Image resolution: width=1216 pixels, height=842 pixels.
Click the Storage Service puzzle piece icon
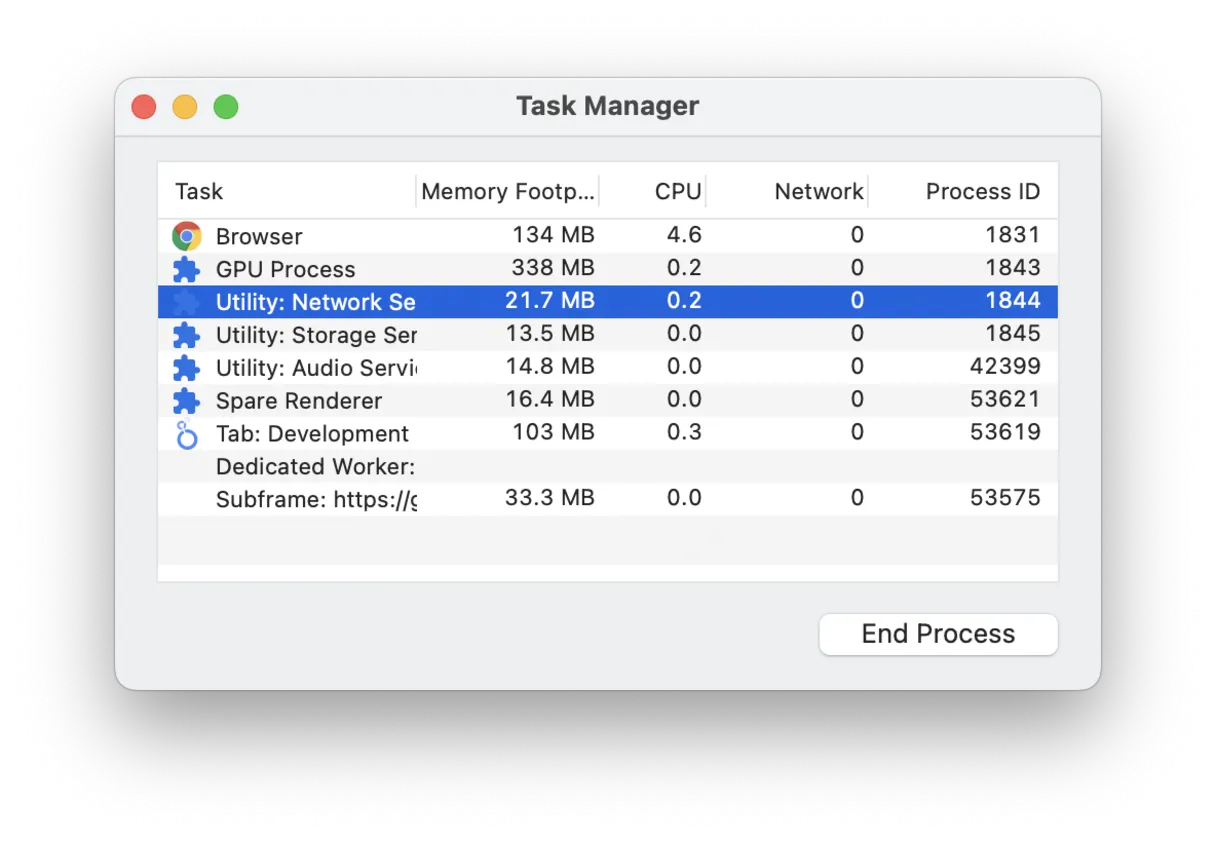tap(186, 335)
